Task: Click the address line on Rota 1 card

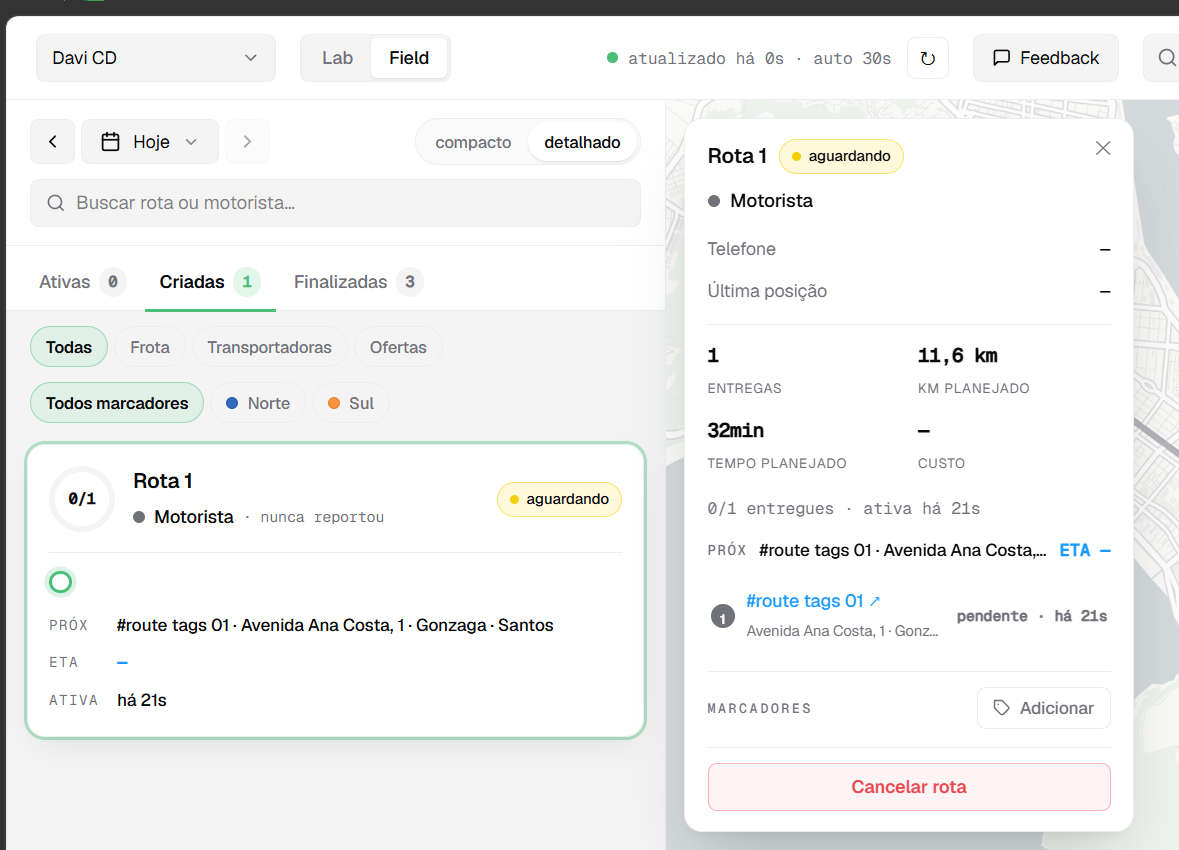Action: point(335,625)
